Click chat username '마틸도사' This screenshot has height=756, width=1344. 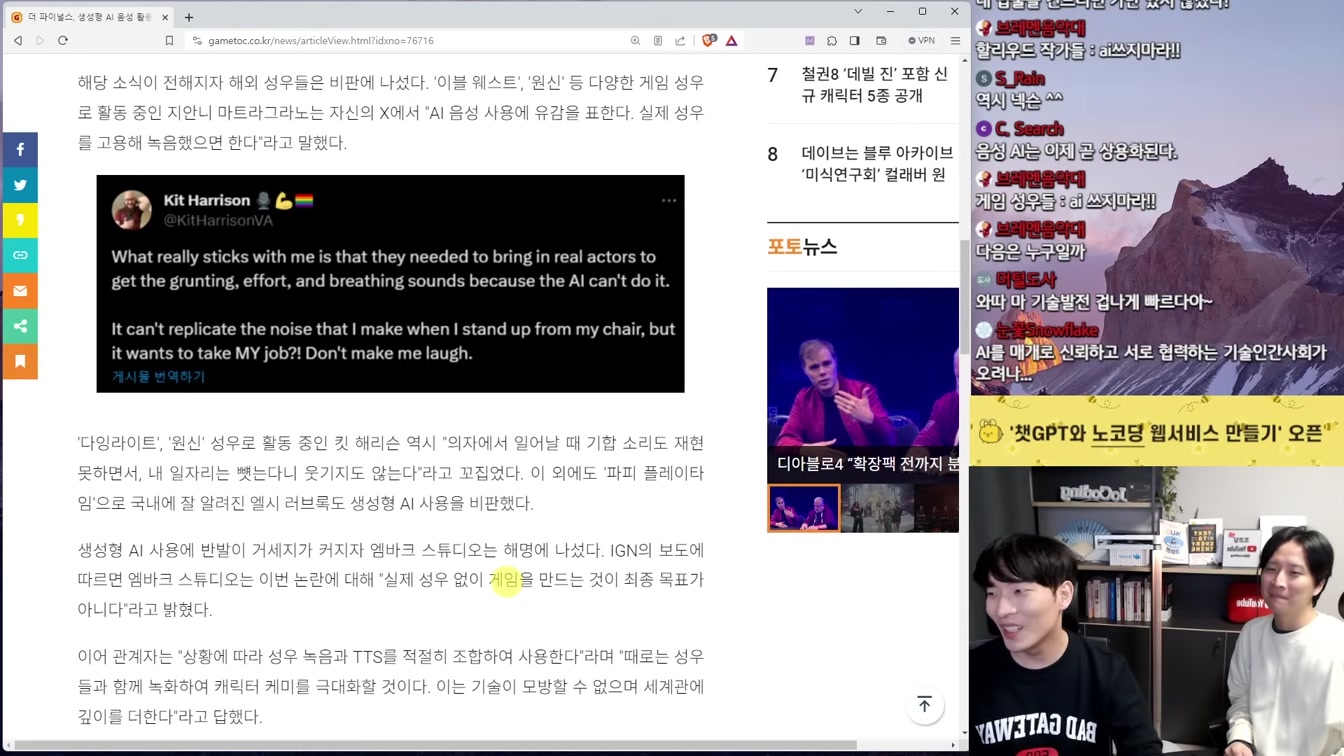1025,280
